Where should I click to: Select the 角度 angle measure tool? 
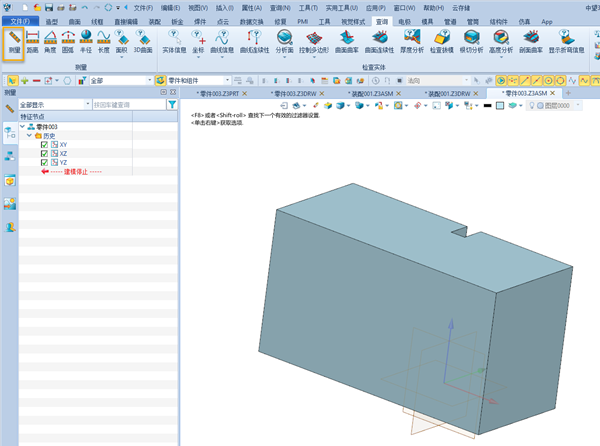coord(50,42)
